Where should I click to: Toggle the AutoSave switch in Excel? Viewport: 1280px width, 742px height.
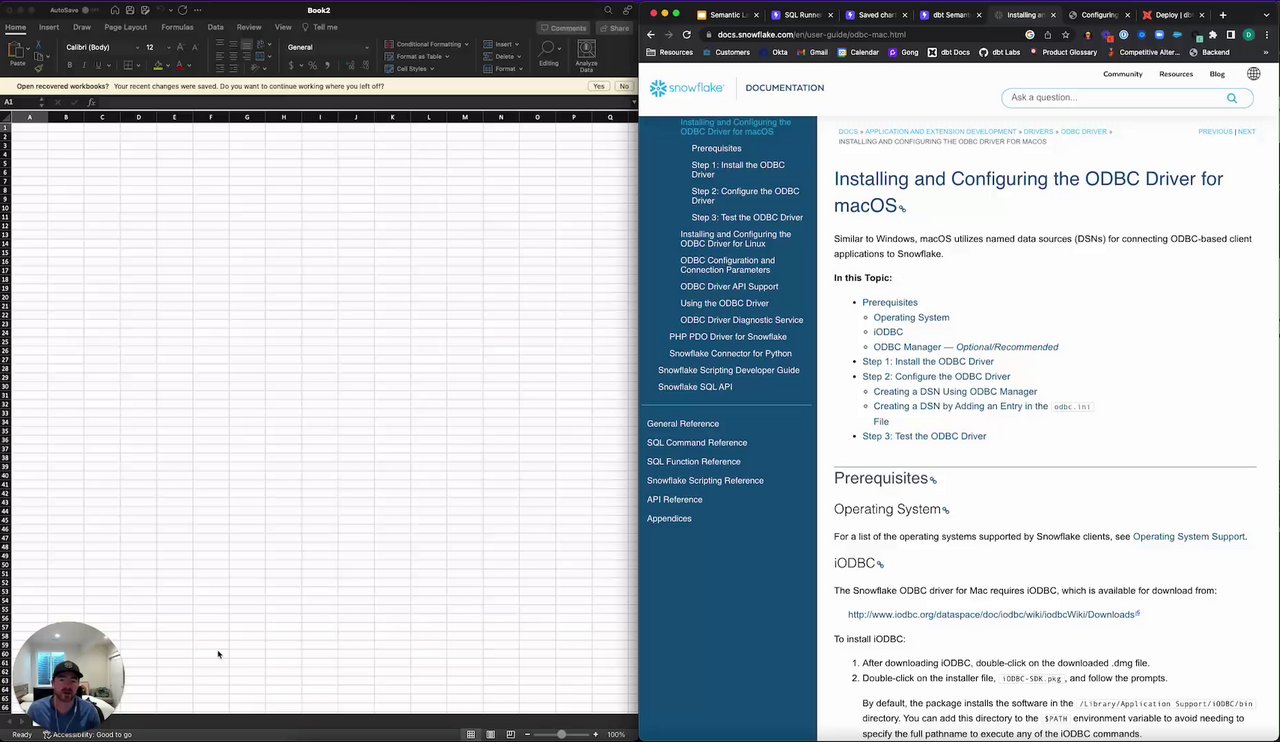click(90, 10)
